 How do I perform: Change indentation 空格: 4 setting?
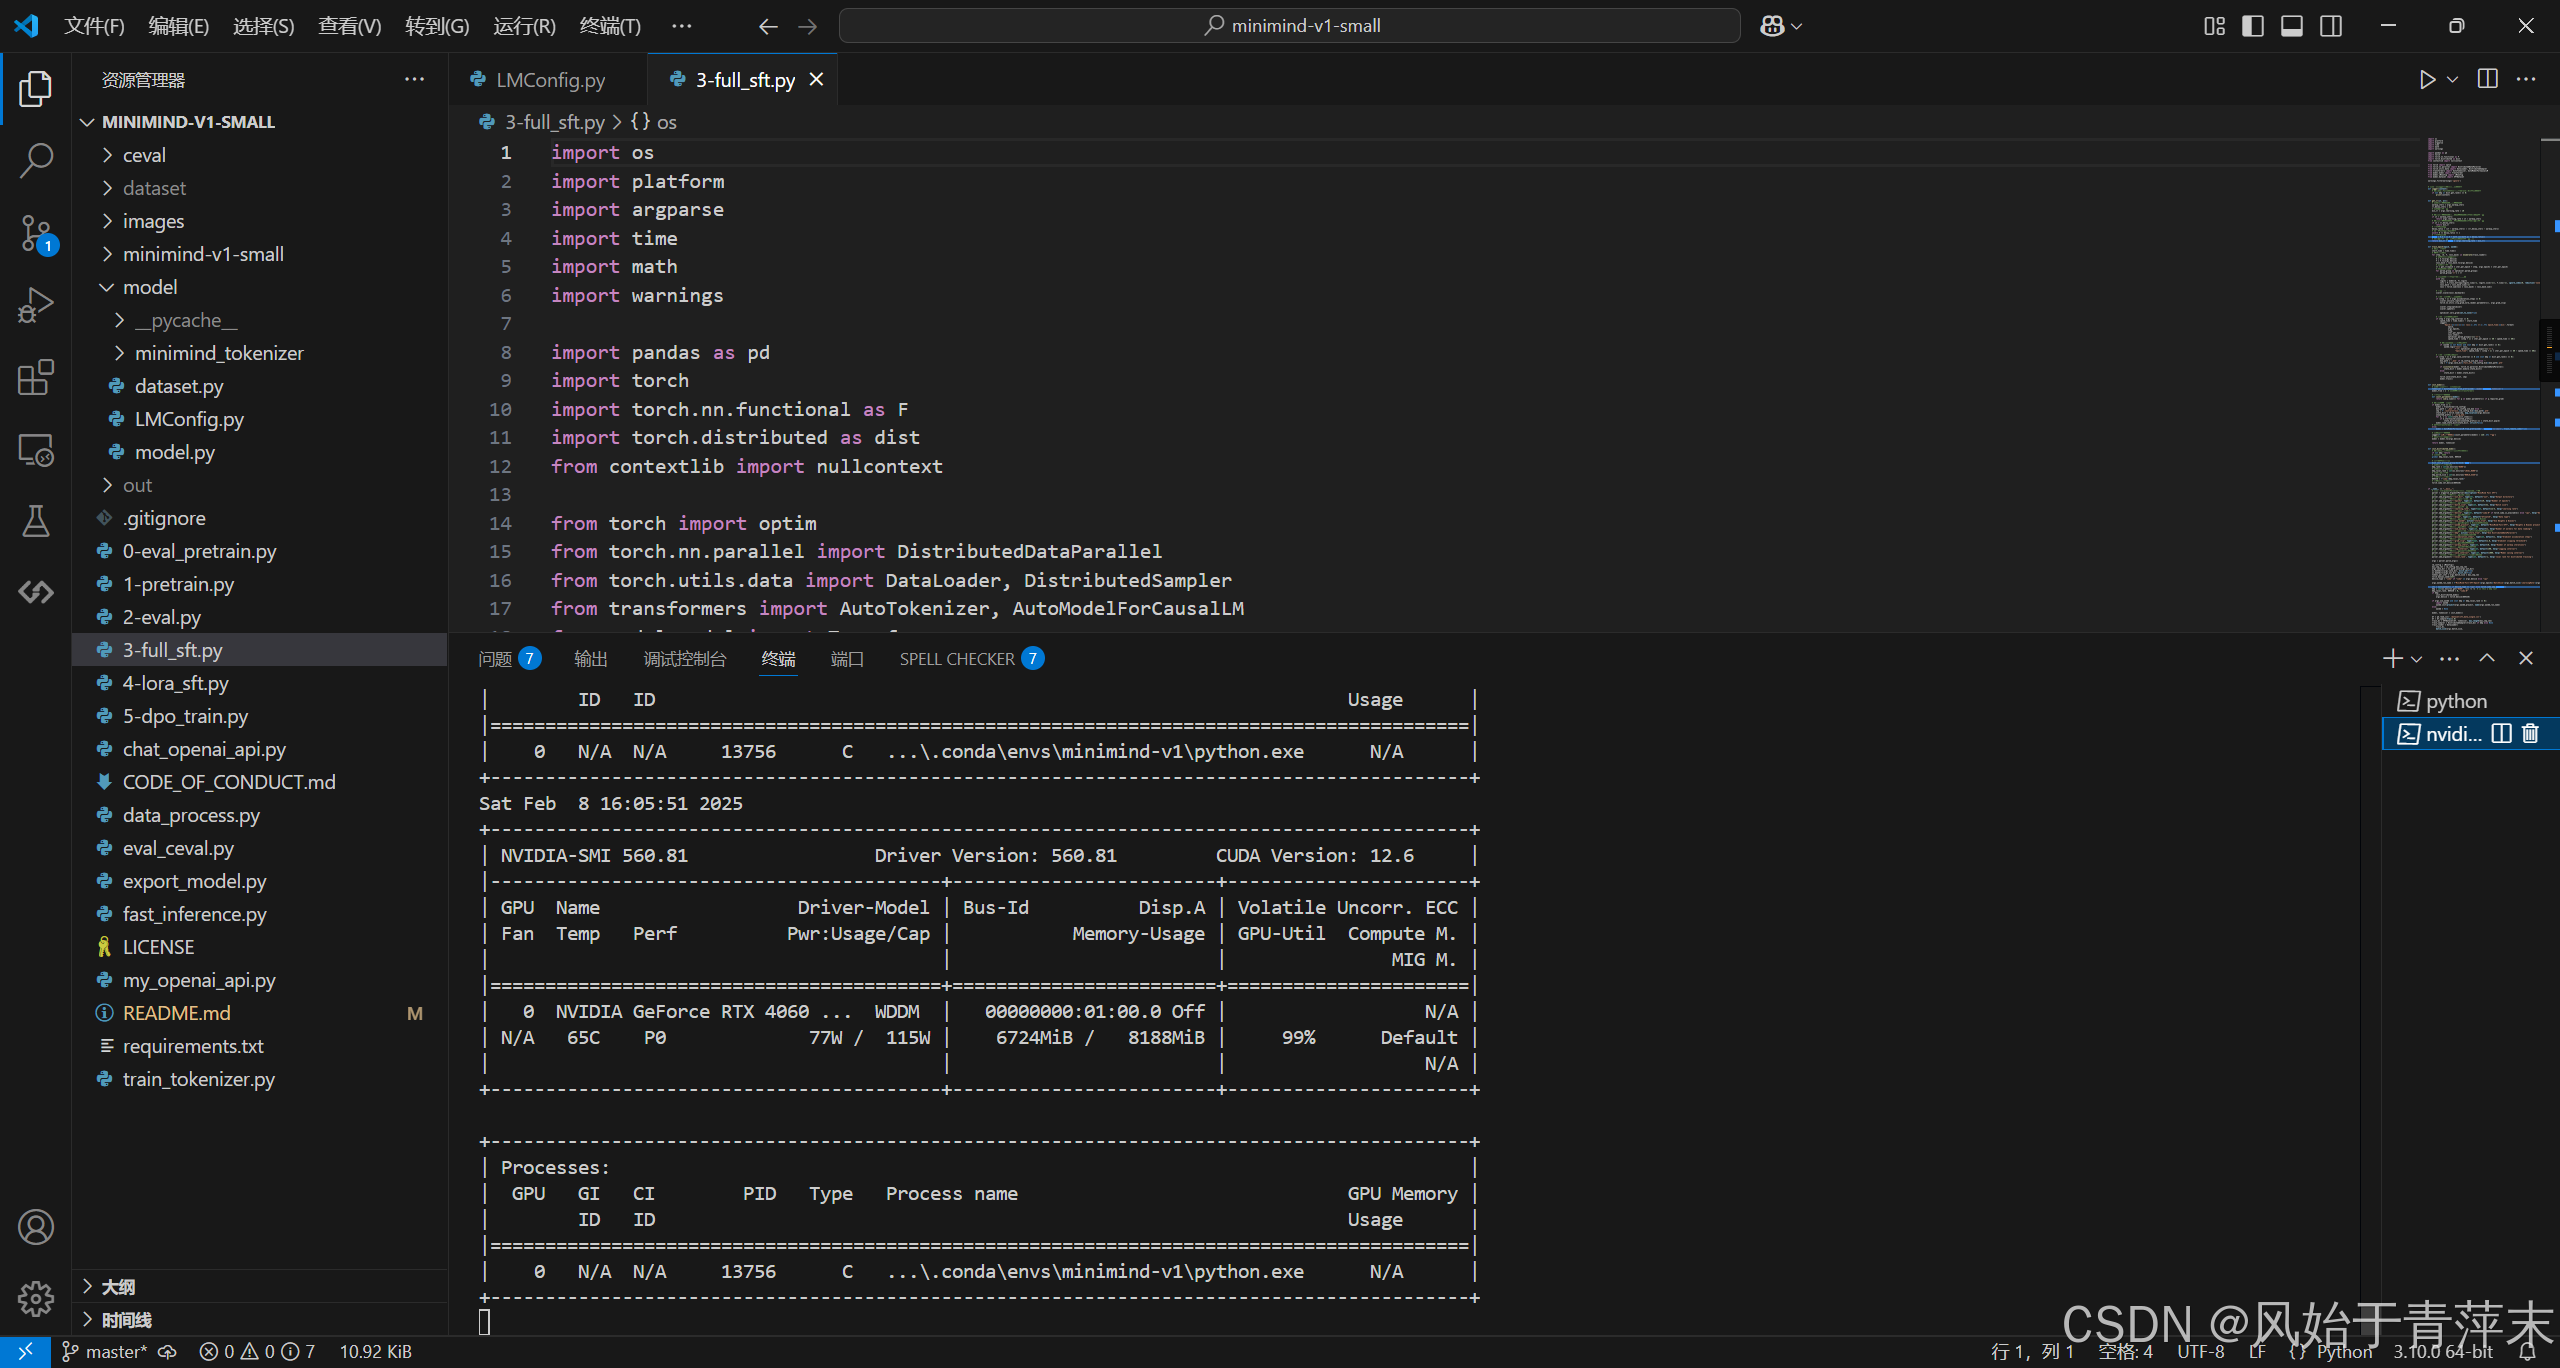click(x=2125, y=1352)
